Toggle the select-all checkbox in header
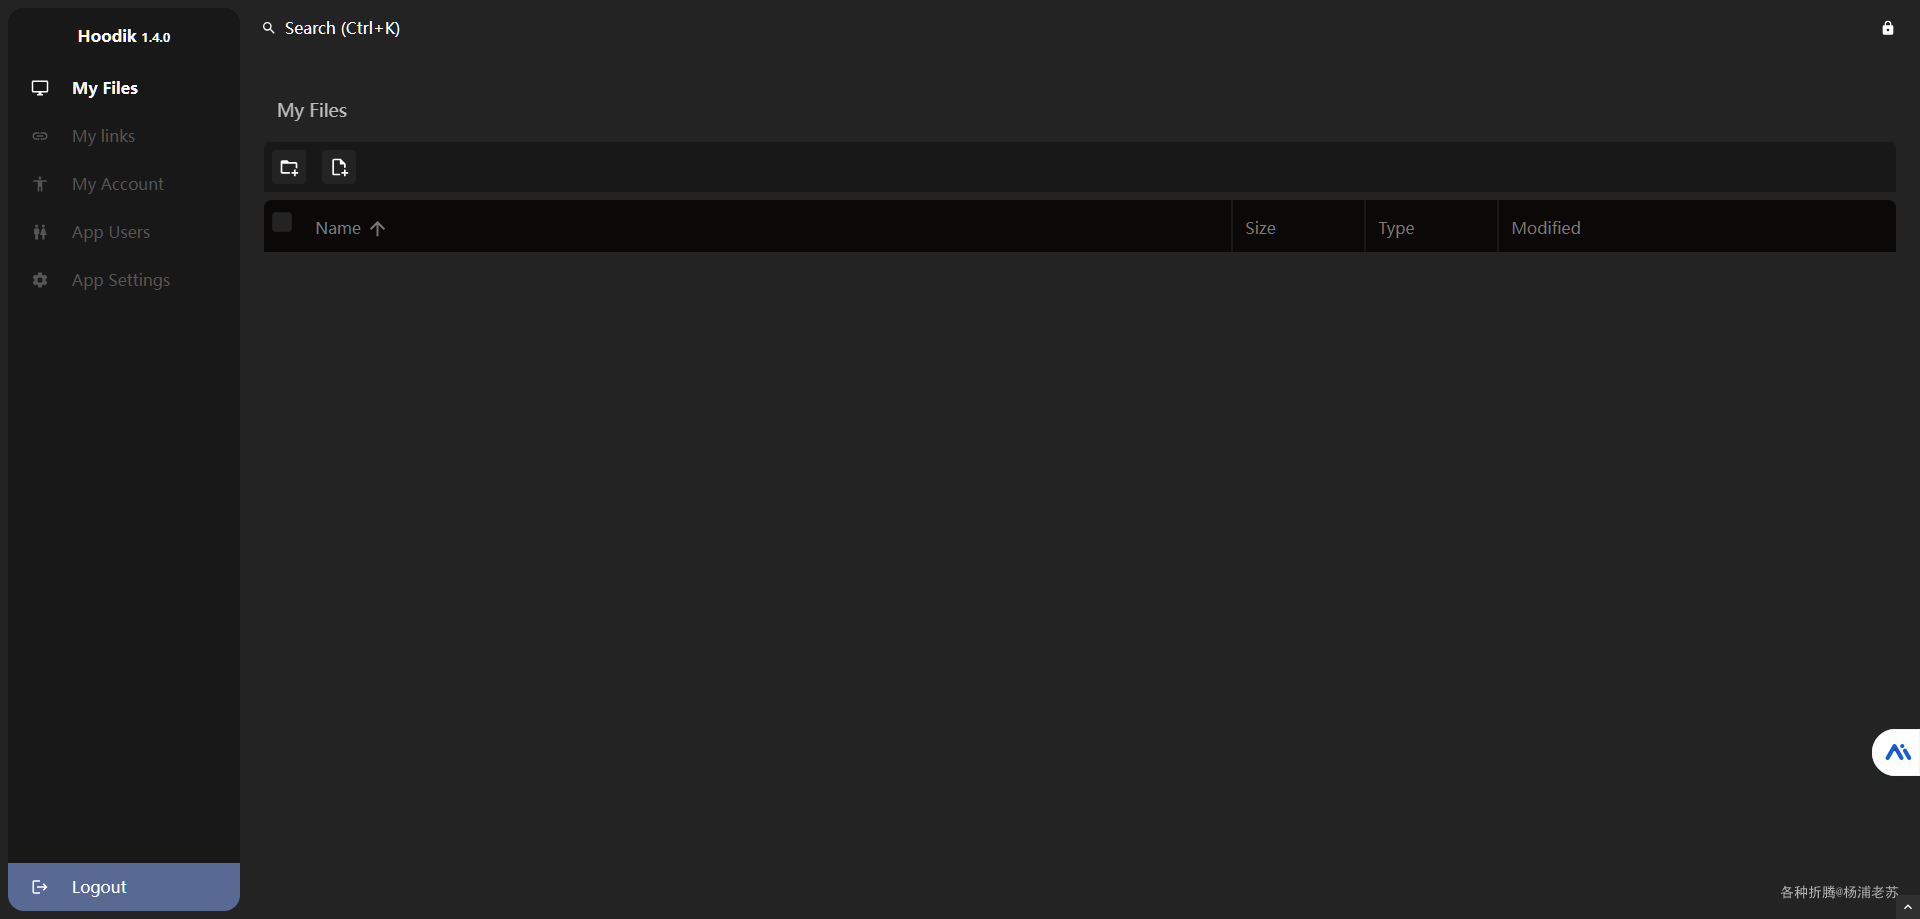Image resolution: width=1920 pixels, height=919 pixels. pyautogui.click(x=282, y=222)
